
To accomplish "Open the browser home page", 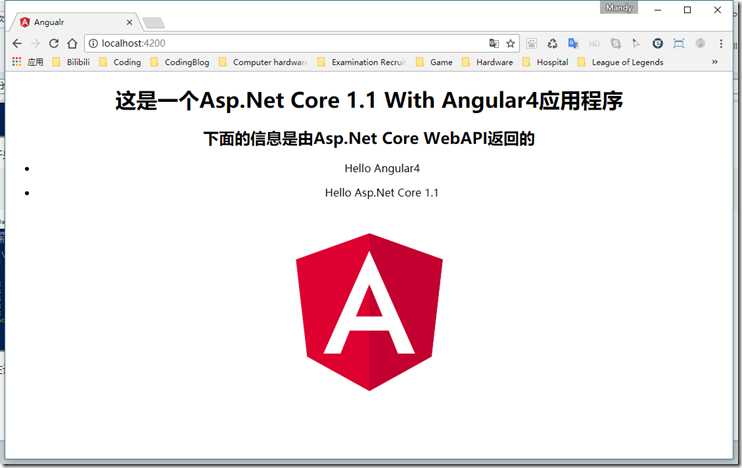I will pos(72,44).
